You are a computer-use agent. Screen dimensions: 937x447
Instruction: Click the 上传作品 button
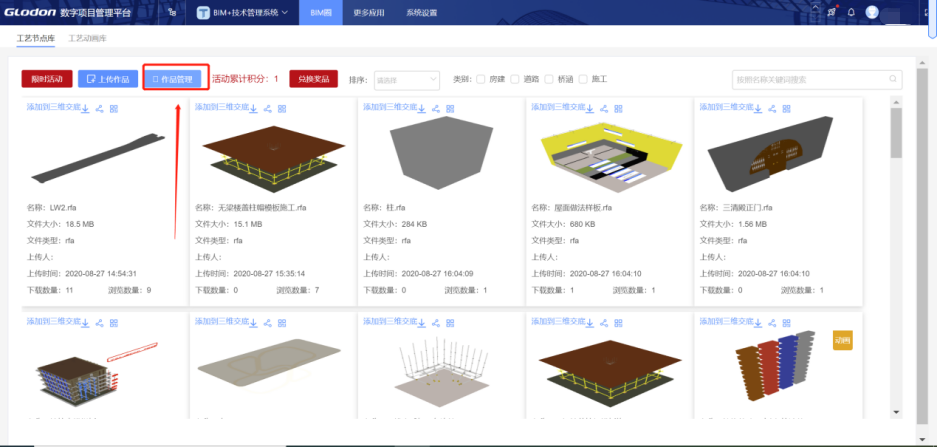click(x=108, y=79)
